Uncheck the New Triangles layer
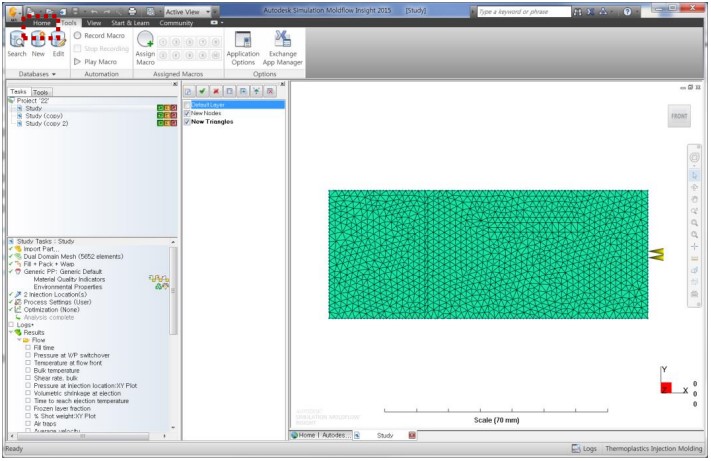This screenshot has width=711, height=461. point(187,122)
